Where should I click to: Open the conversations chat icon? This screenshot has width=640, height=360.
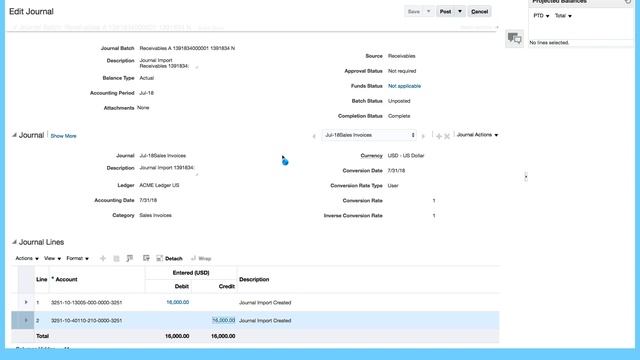point(514,38)
